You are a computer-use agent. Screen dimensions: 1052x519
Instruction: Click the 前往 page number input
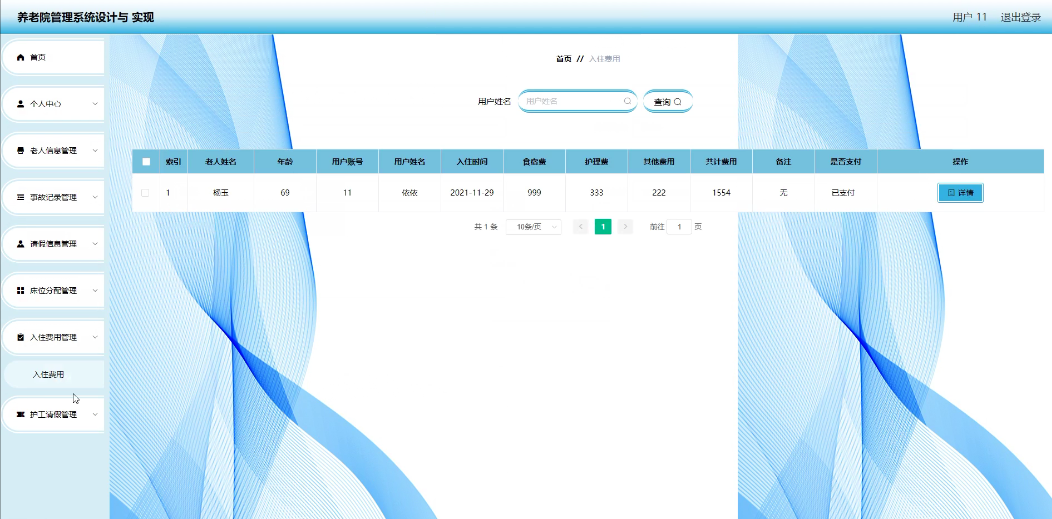679,227
